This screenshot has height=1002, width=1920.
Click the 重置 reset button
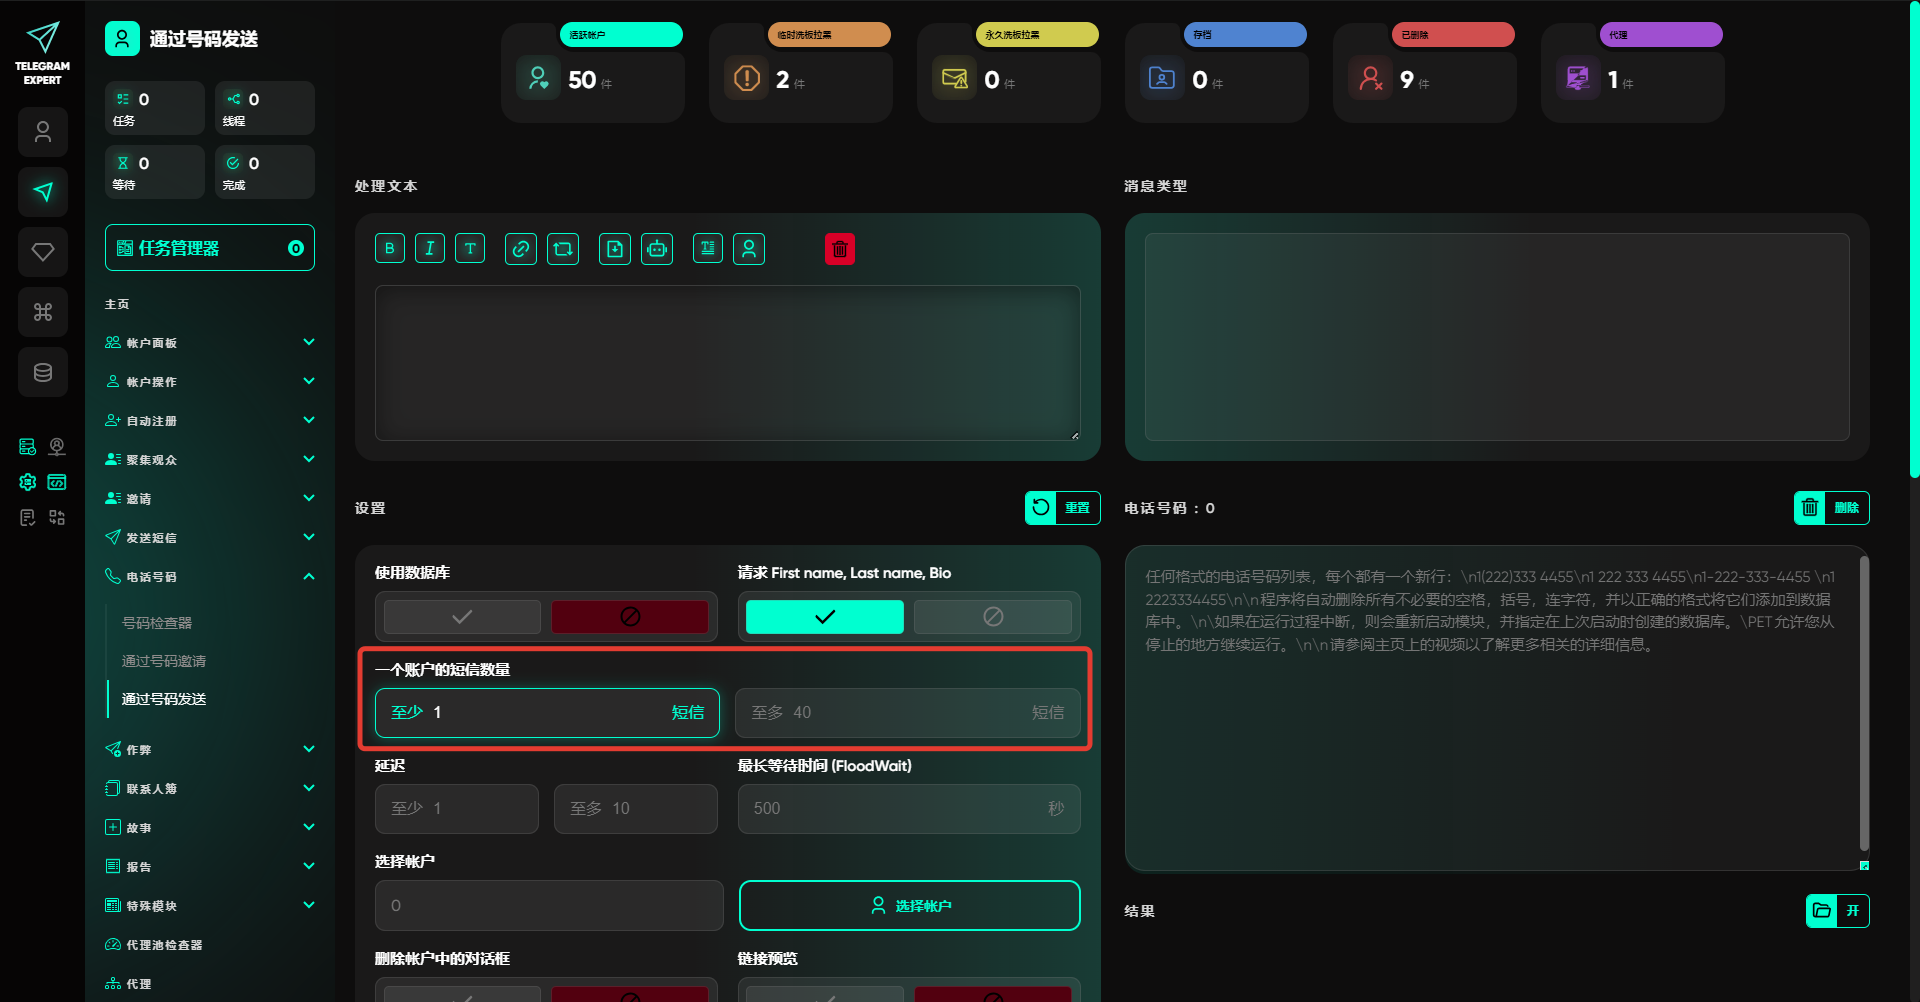1062,508
